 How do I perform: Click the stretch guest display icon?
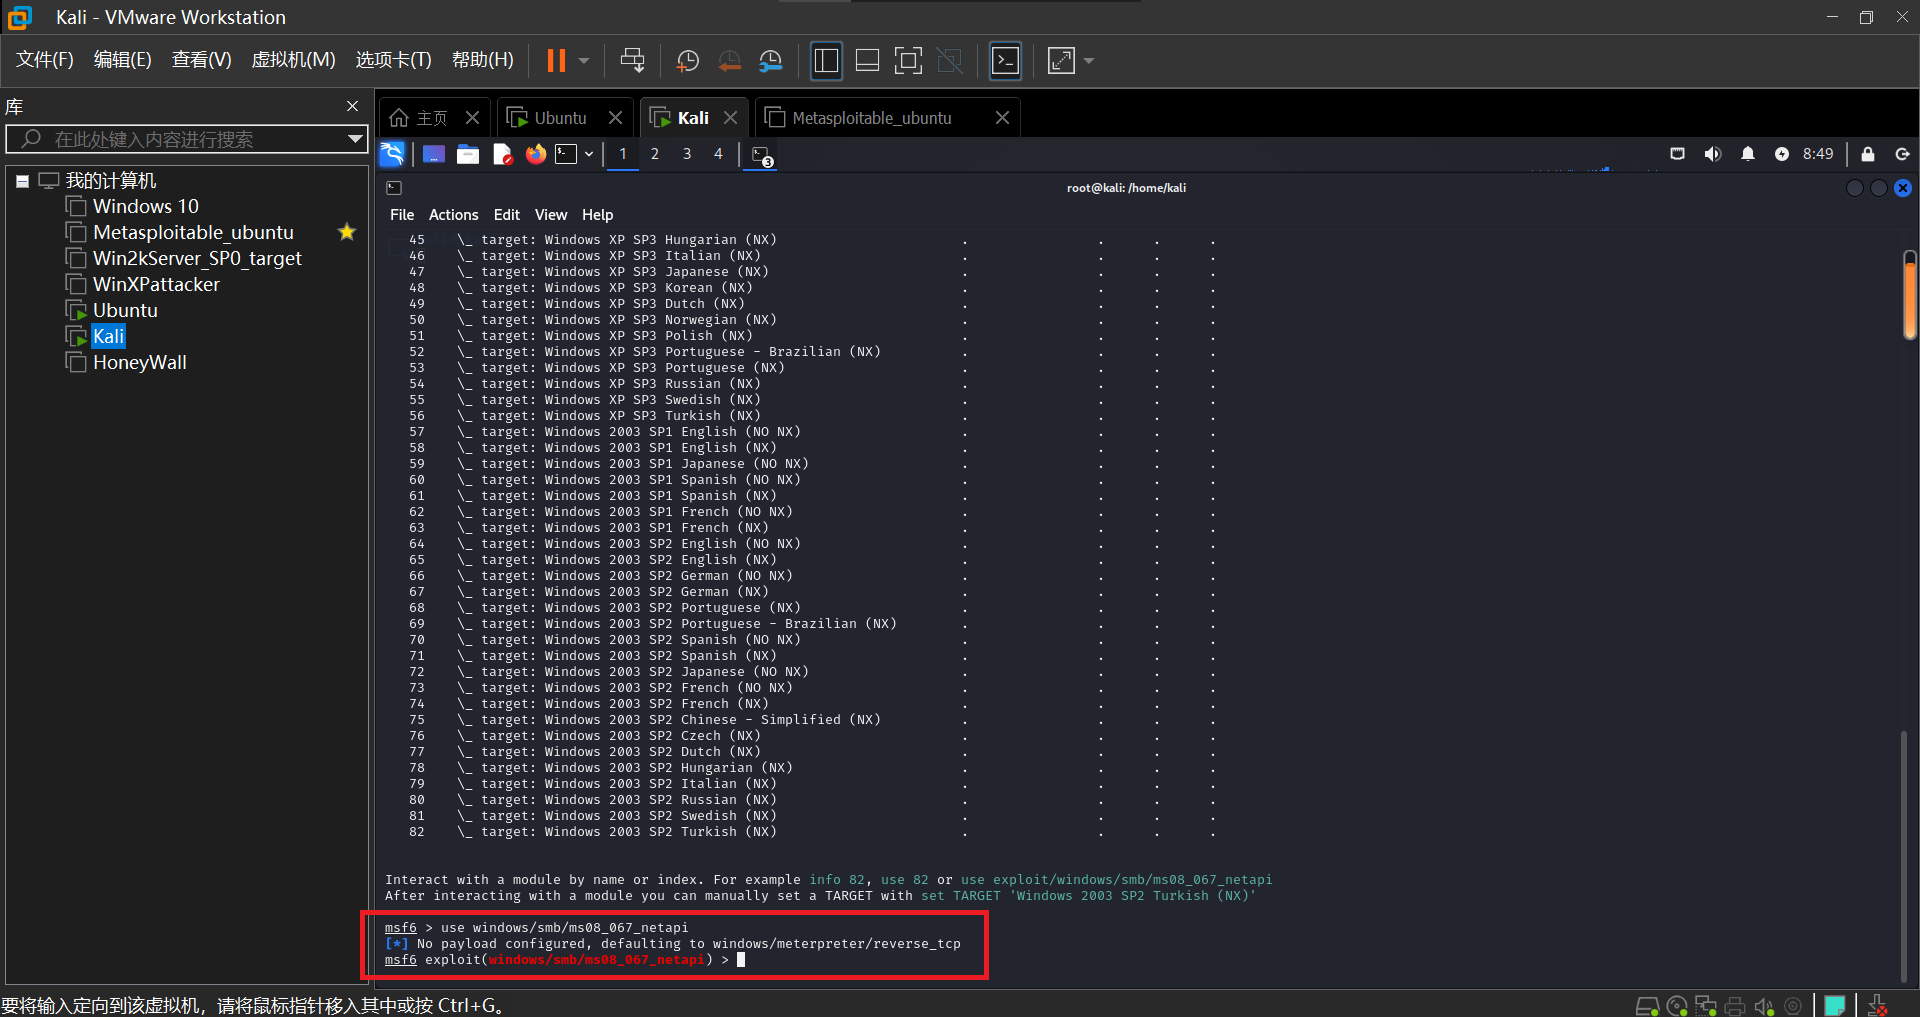pos(1061,61)
